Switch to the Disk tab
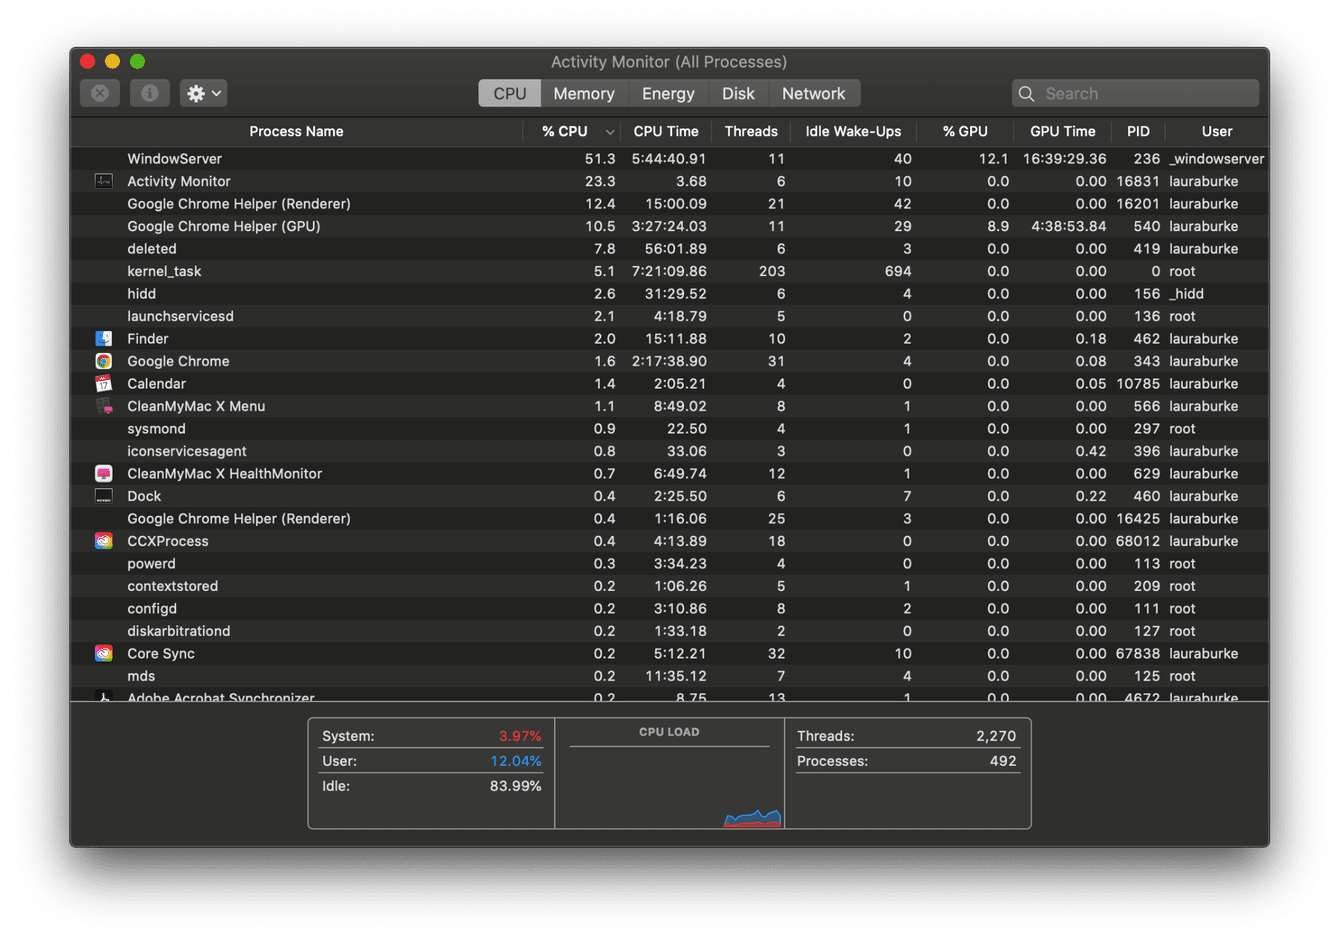The image size is (1340, 940). (738, 93)
